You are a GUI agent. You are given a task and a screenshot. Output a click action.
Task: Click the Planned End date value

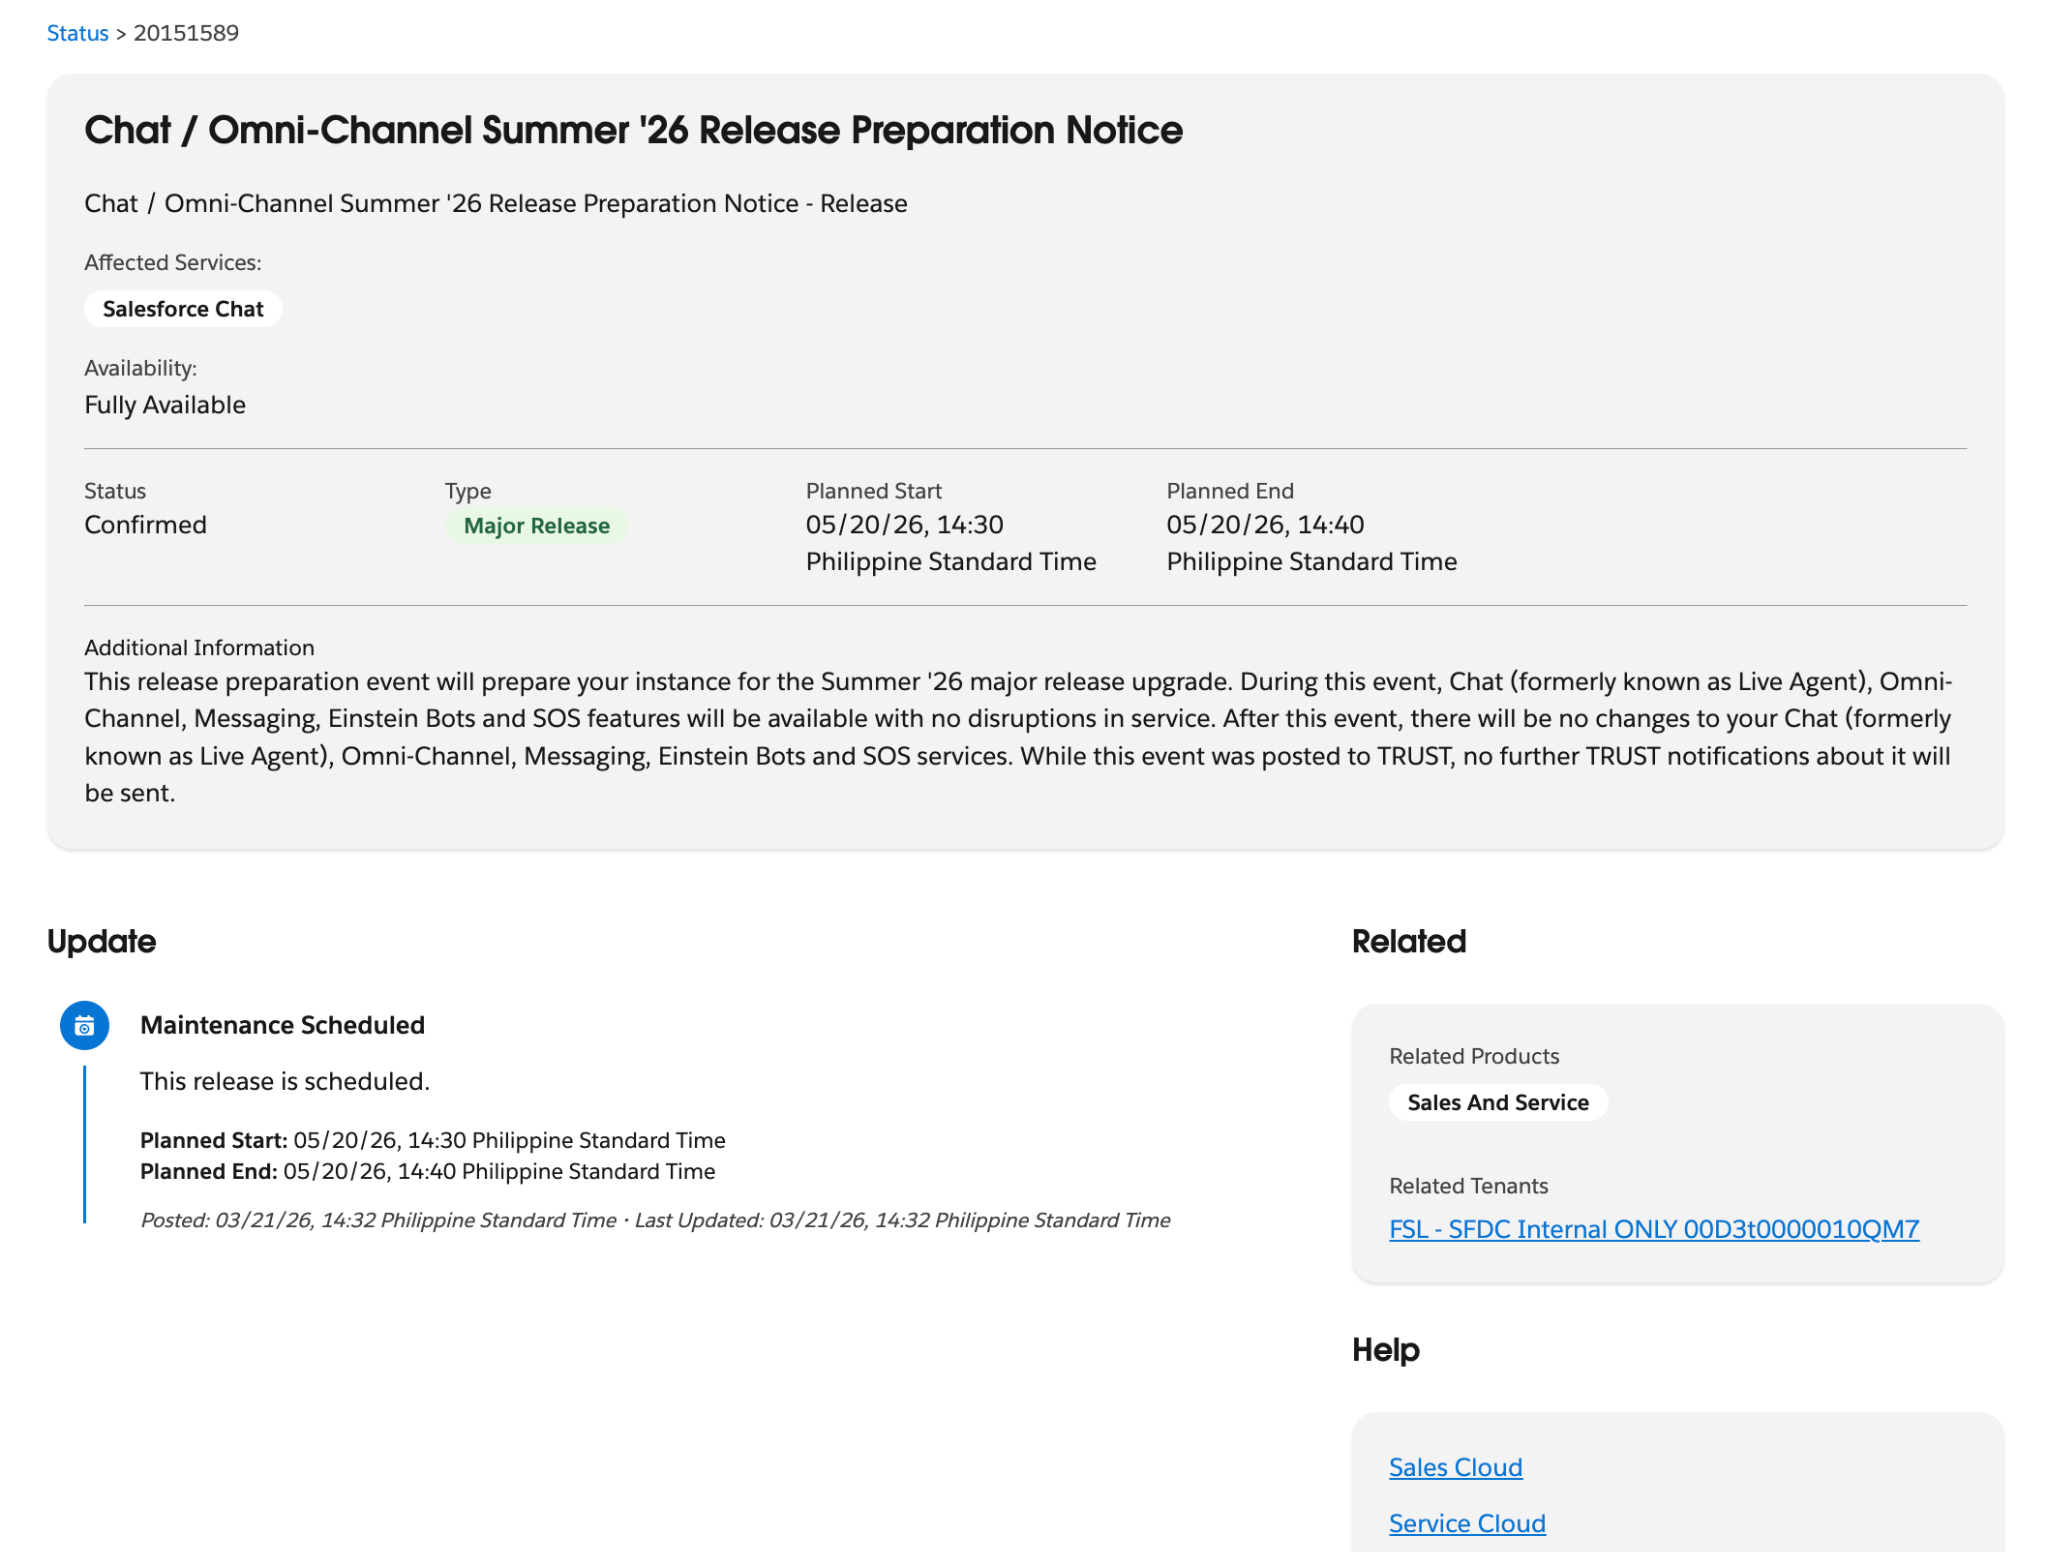pos(1264,525)
